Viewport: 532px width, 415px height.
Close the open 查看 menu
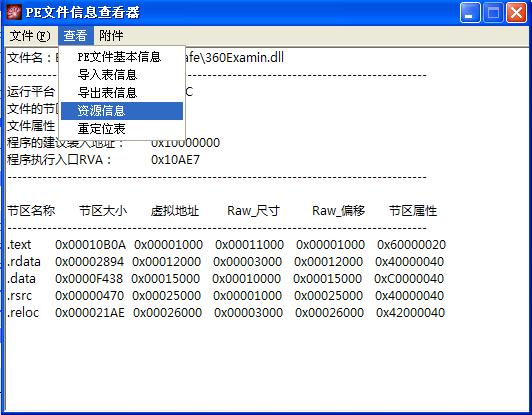[75, 36]
